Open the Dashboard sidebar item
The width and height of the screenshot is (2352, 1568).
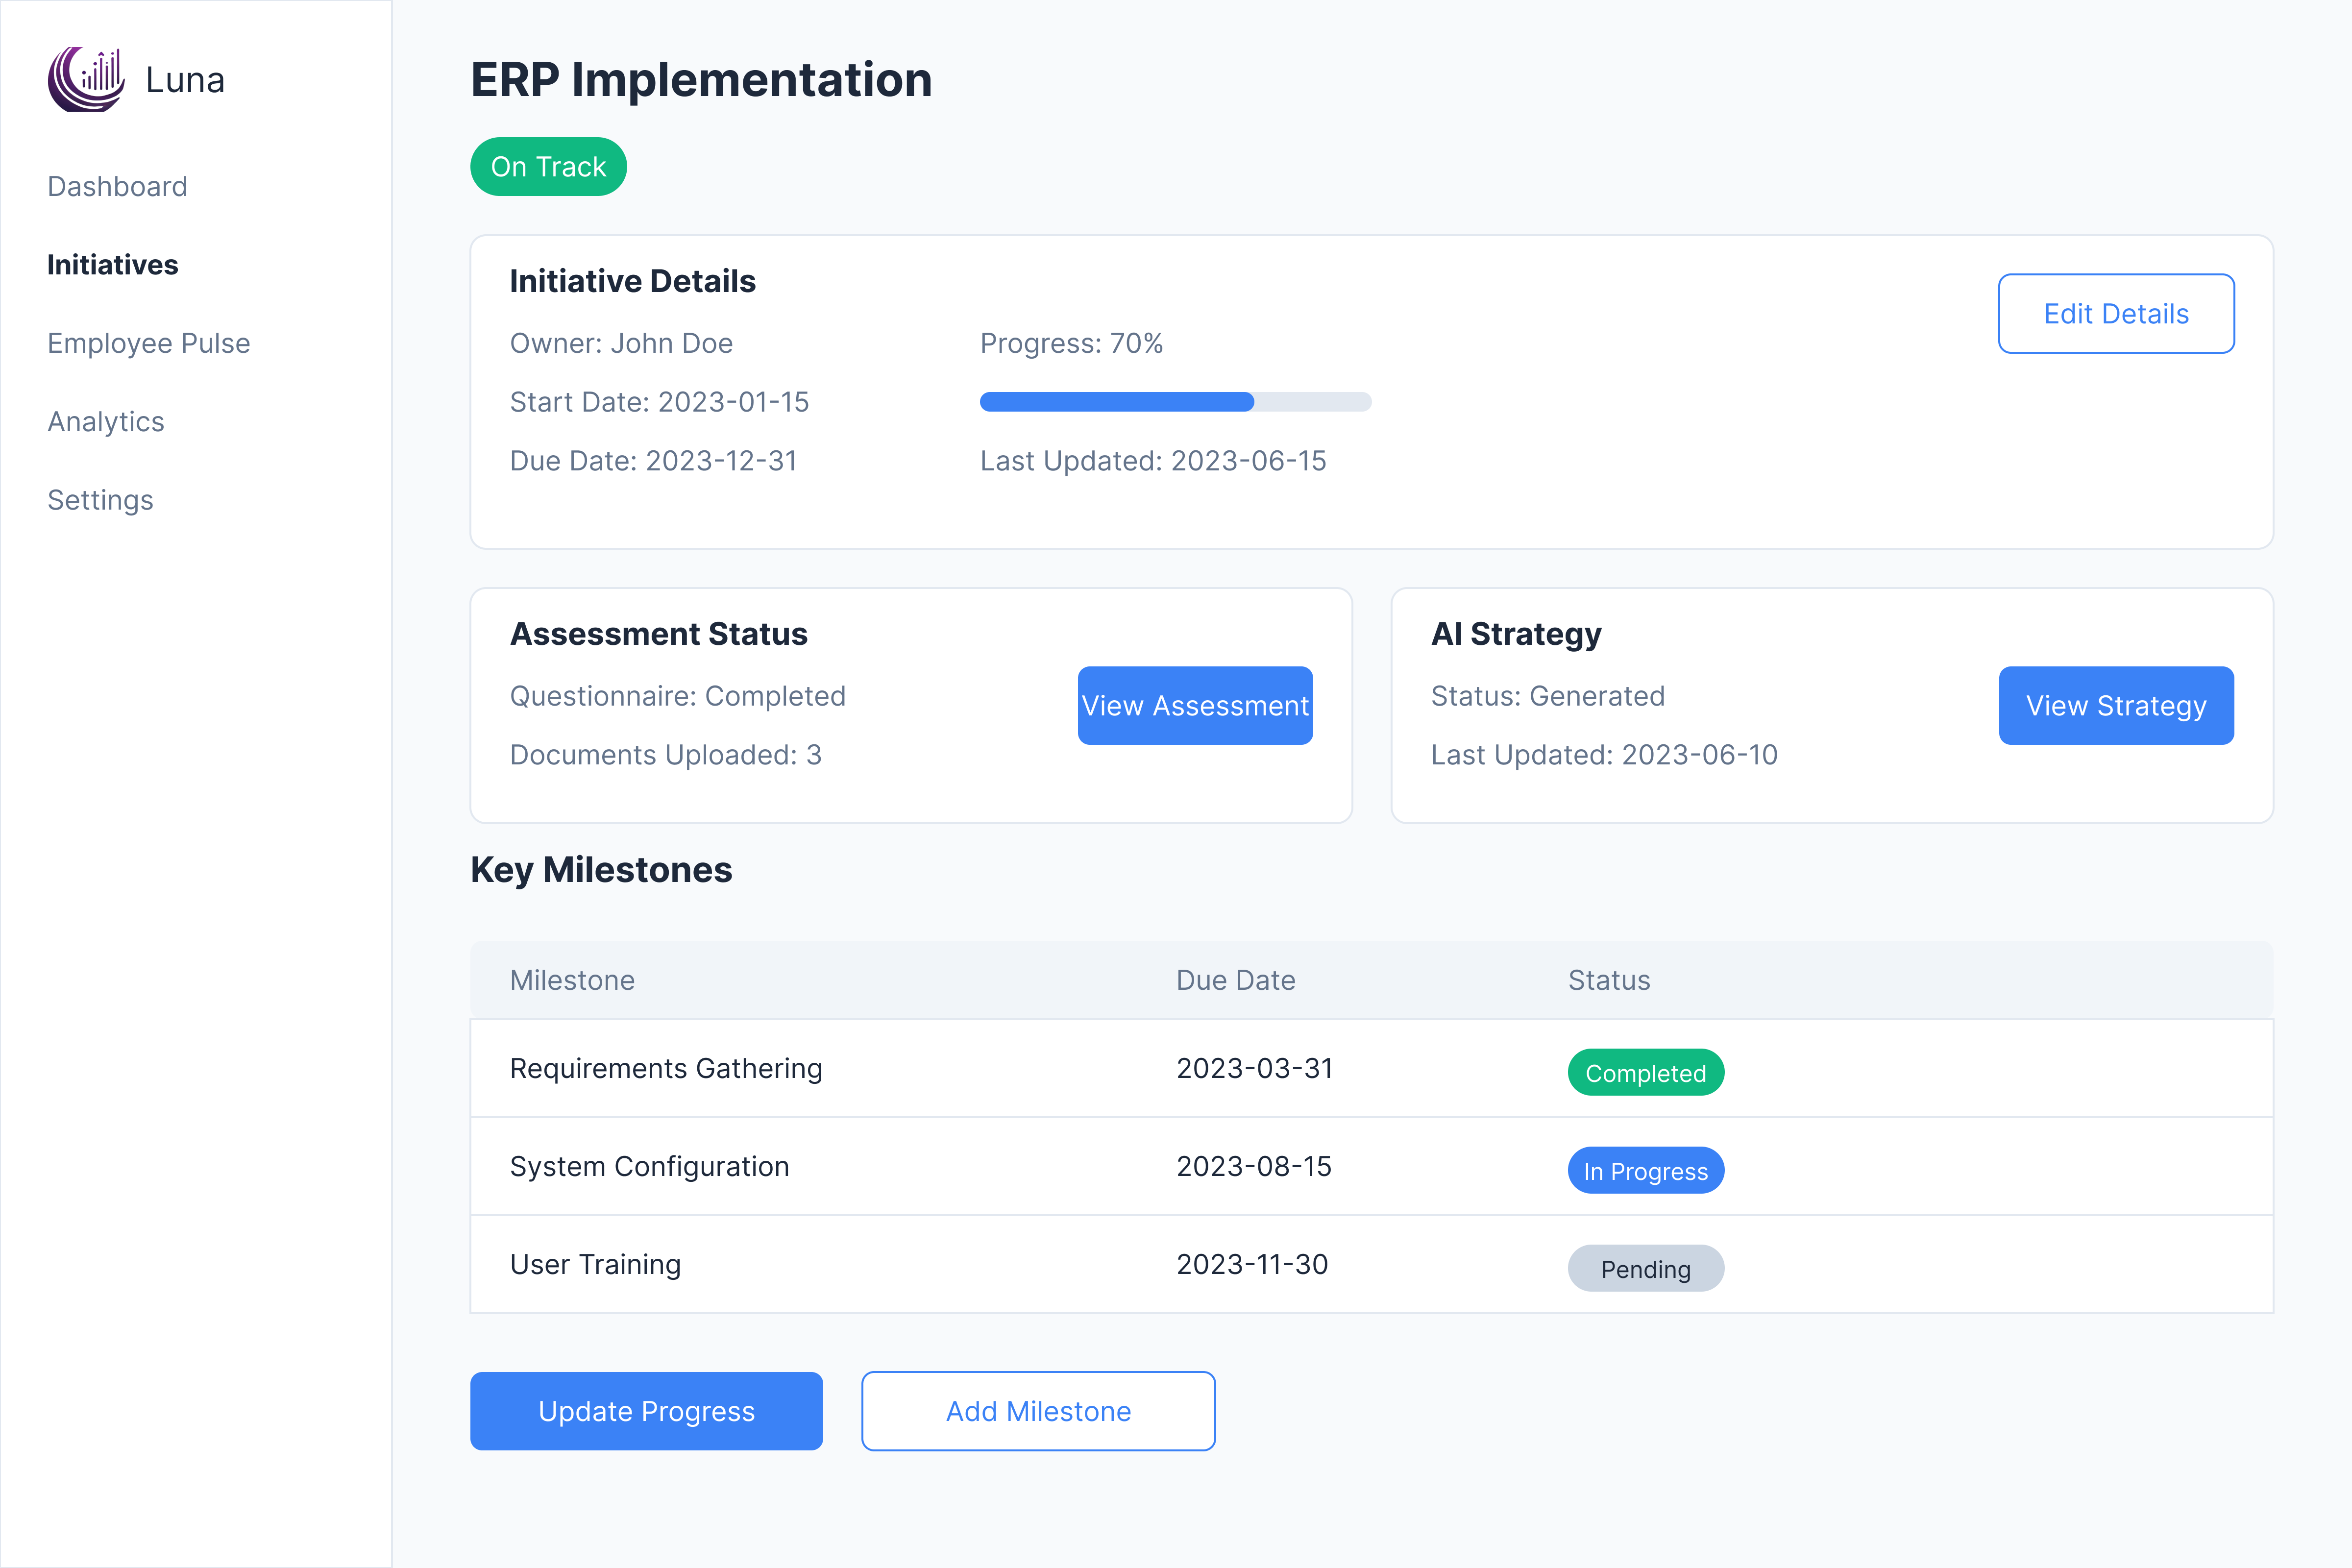click(x=117, y=187)
